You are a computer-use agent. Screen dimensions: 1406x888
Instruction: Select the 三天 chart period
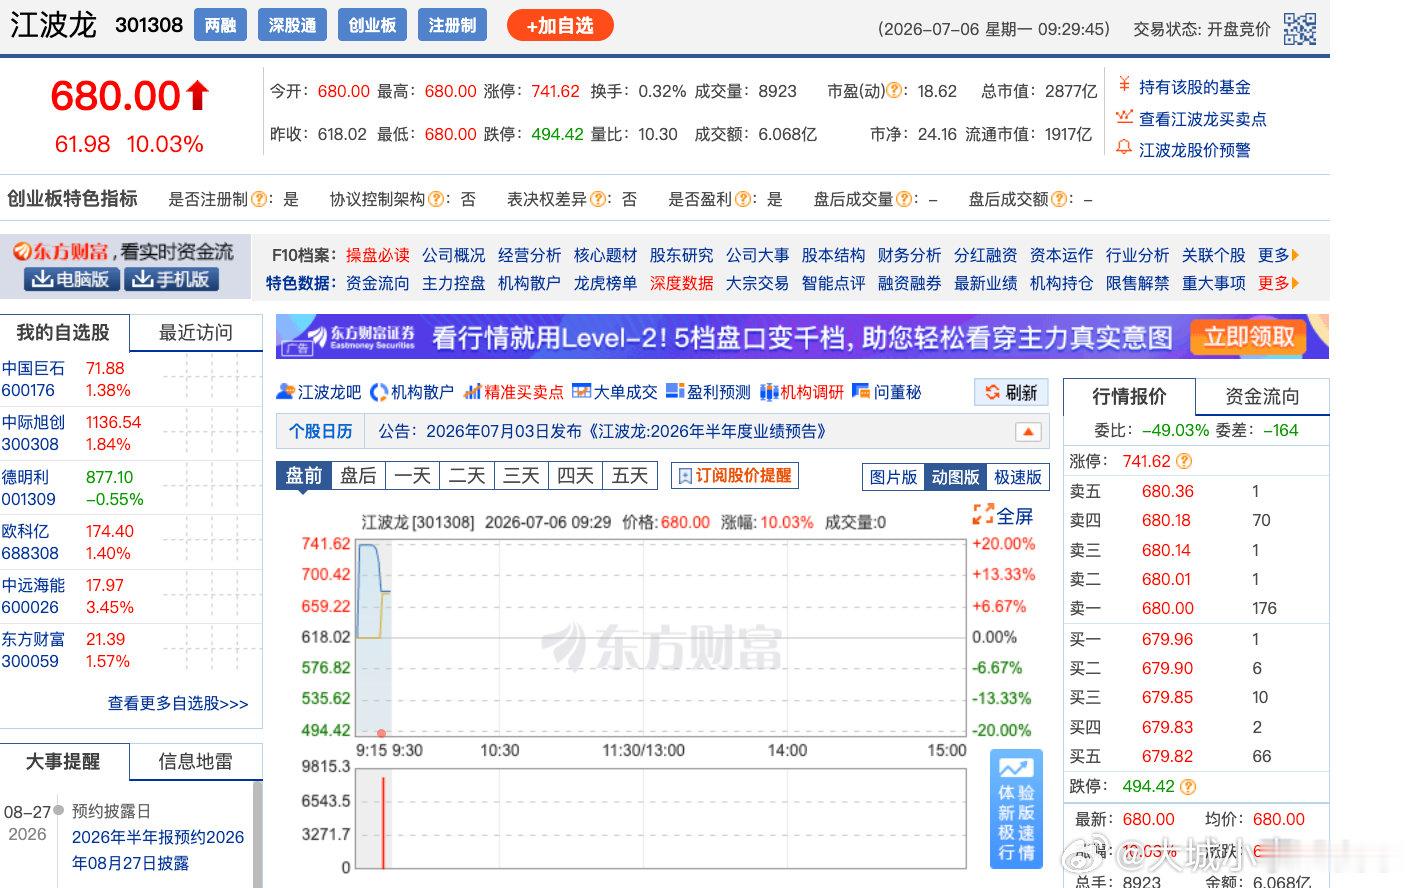pos(521,476)
